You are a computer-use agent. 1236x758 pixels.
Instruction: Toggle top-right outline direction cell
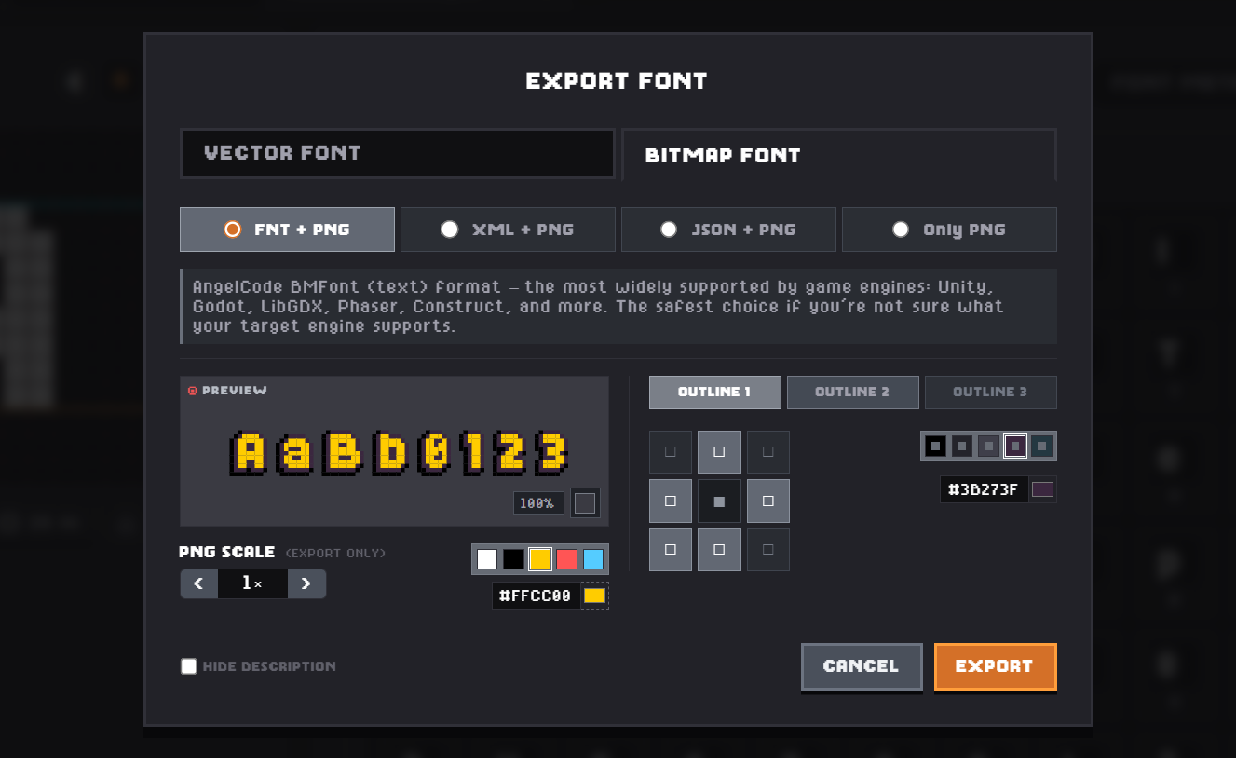(768, 452)
